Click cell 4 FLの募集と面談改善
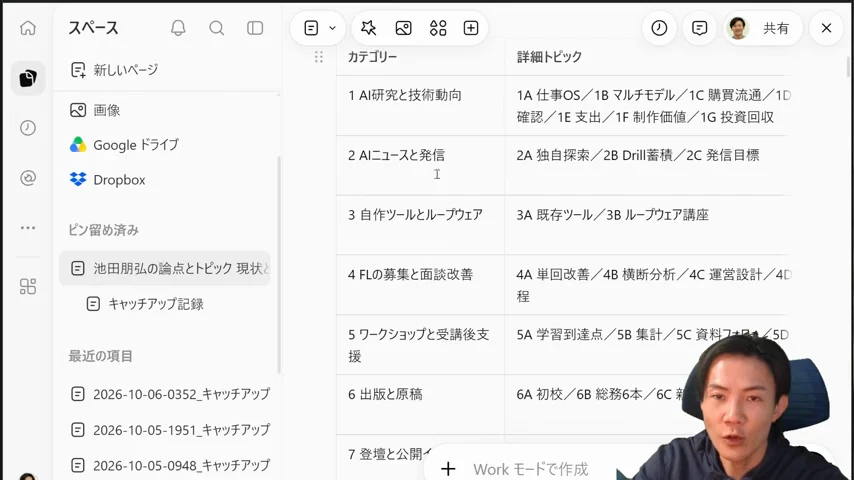Image resolution: width=854 pixels, height=480 pixels. click(420, 285)
